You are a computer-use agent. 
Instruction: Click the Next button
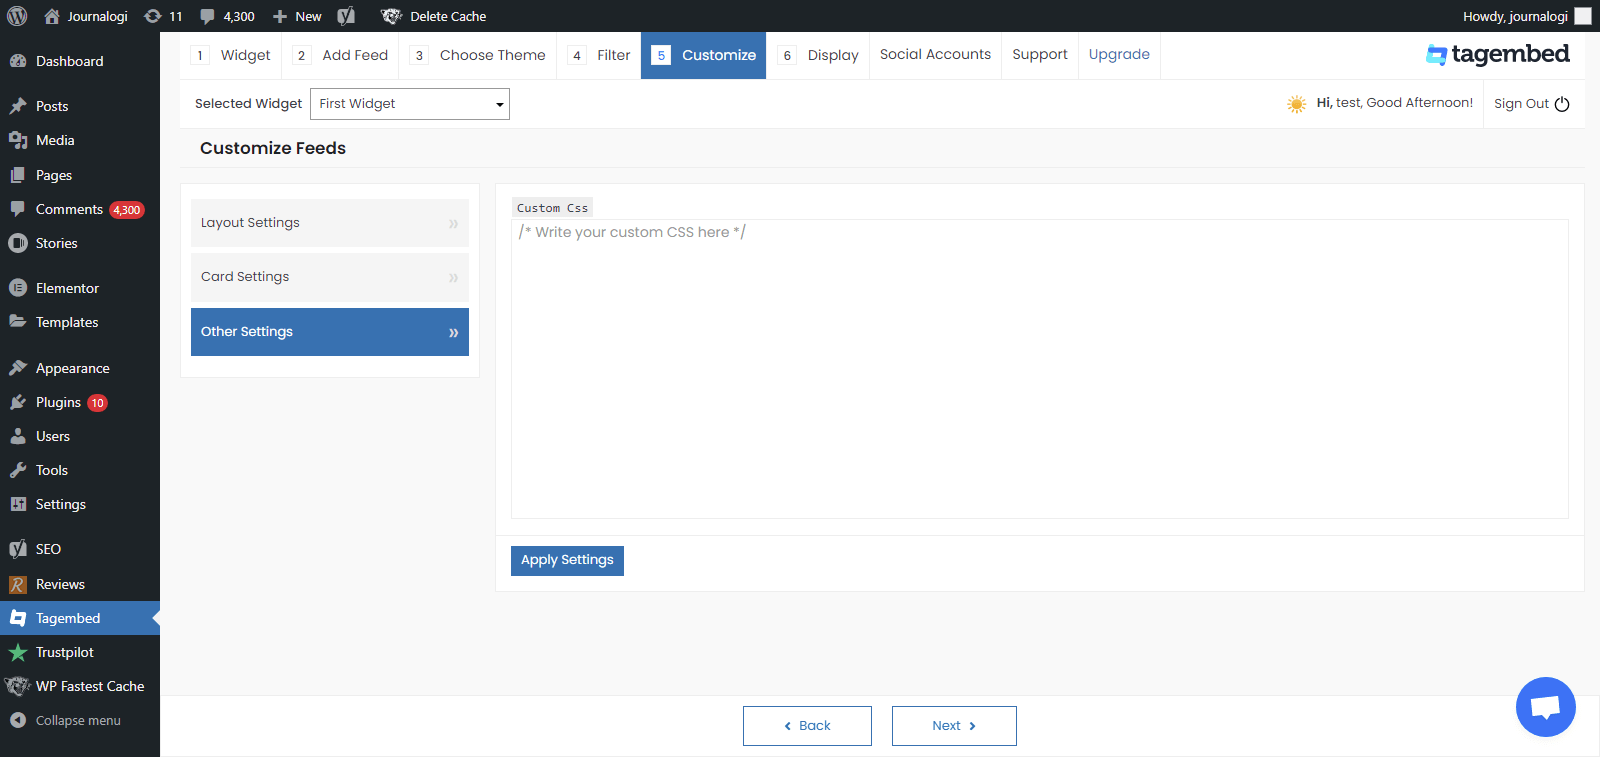954,726
